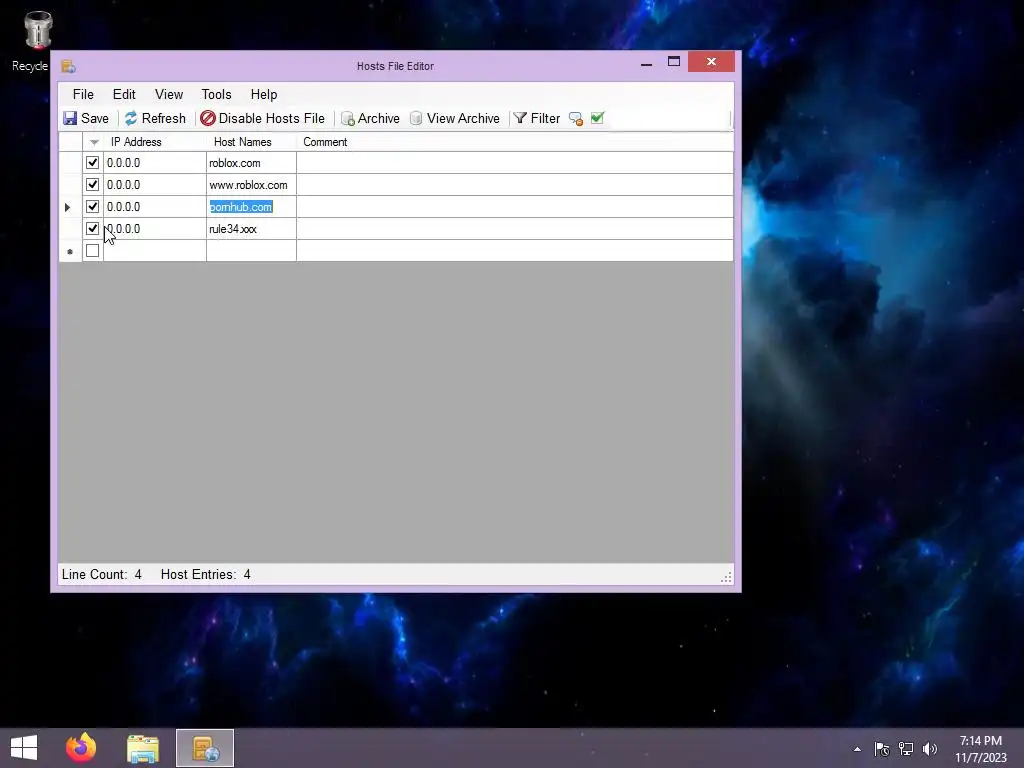Select the www.roblox.com host name cell
Viewport: 1024px width, 768px height.
click(251, 185)
